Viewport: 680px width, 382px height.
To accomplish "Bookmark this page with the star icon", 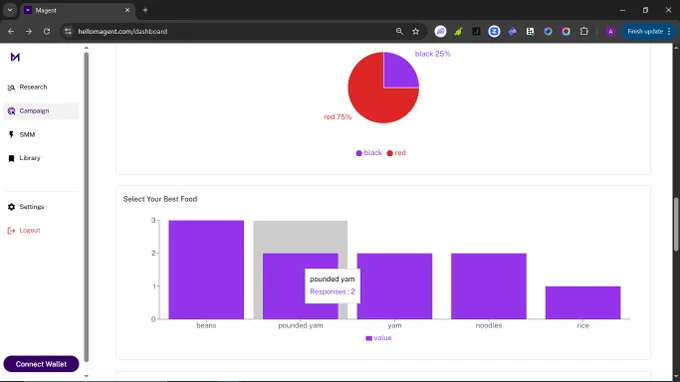I will pos(416,32).
